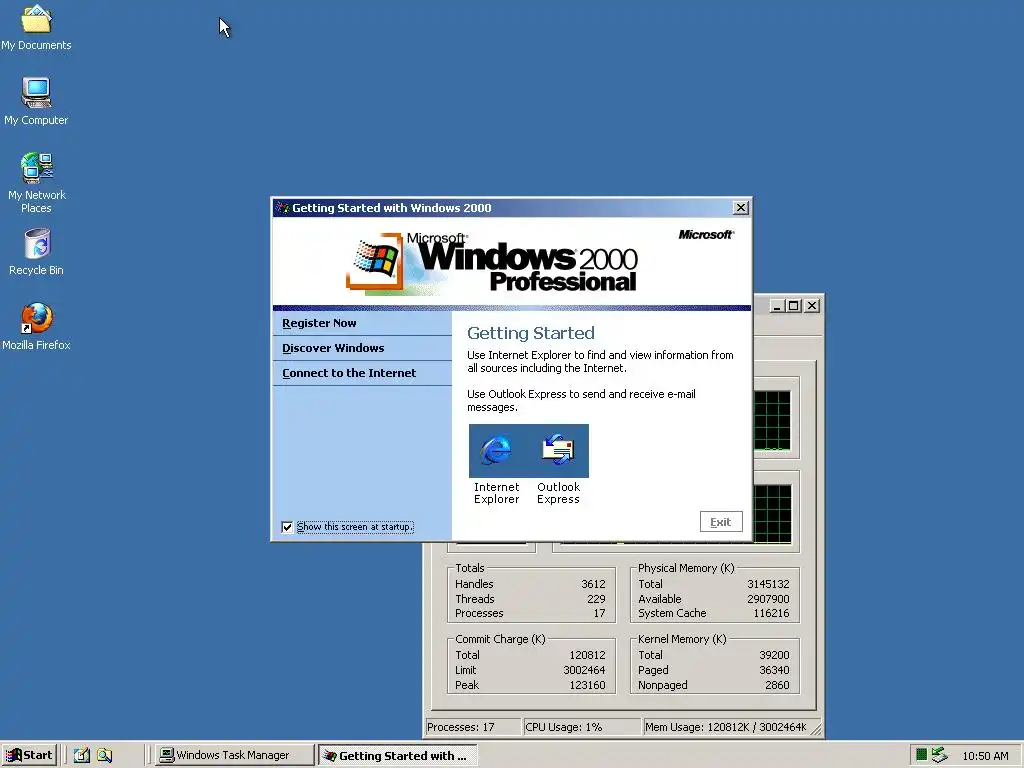Click CPU usage history graph in Task Manager
The height and width of the screenshot is (768, 1024).
pos(773,421)
